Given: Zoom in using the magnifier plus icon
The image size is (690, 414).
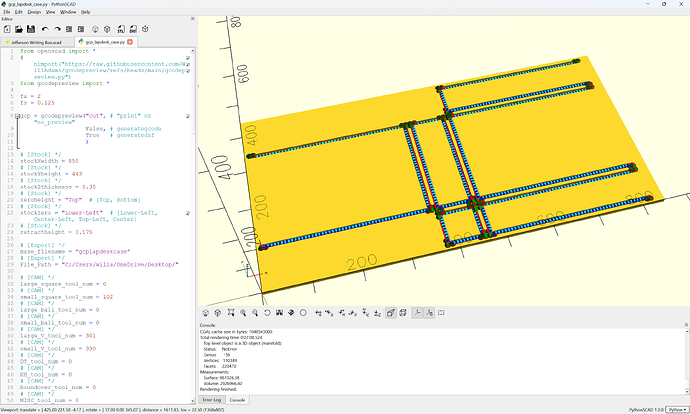Looking at the screenshot, I should [243, 313].
